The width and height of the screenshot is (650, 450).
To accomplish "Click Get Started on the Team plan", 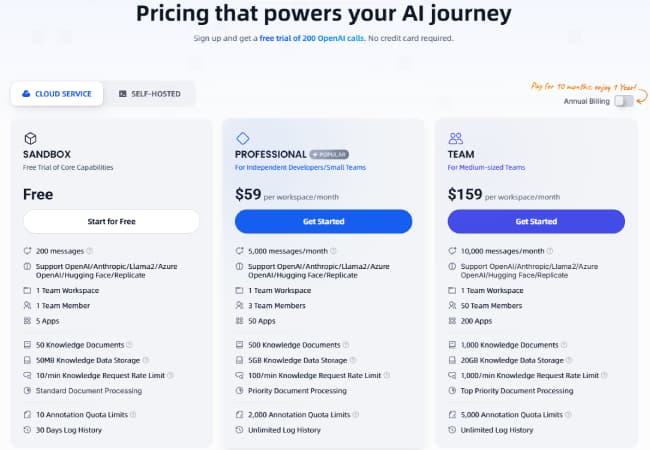I will 536,221.
